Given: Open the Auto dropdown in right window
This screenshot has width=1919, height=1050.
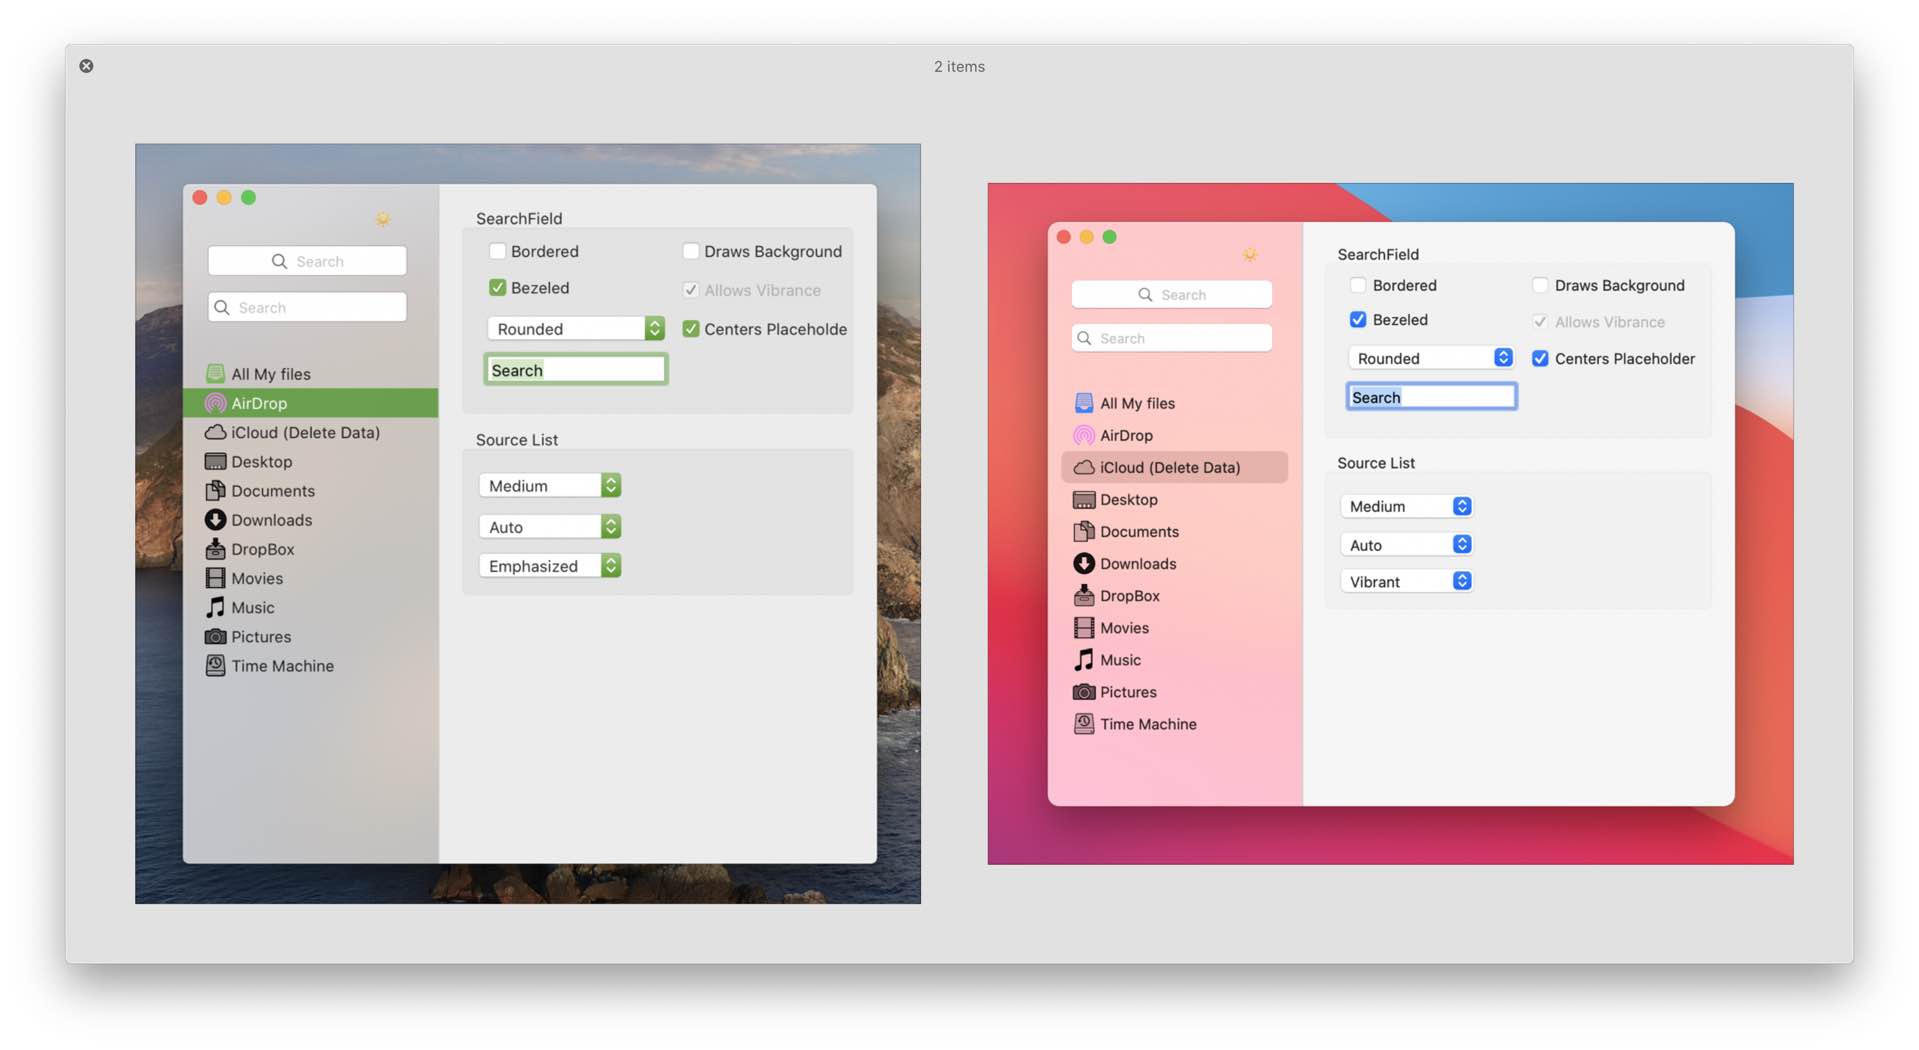Looking at the screenshot, I should (x=1405, y=545).
